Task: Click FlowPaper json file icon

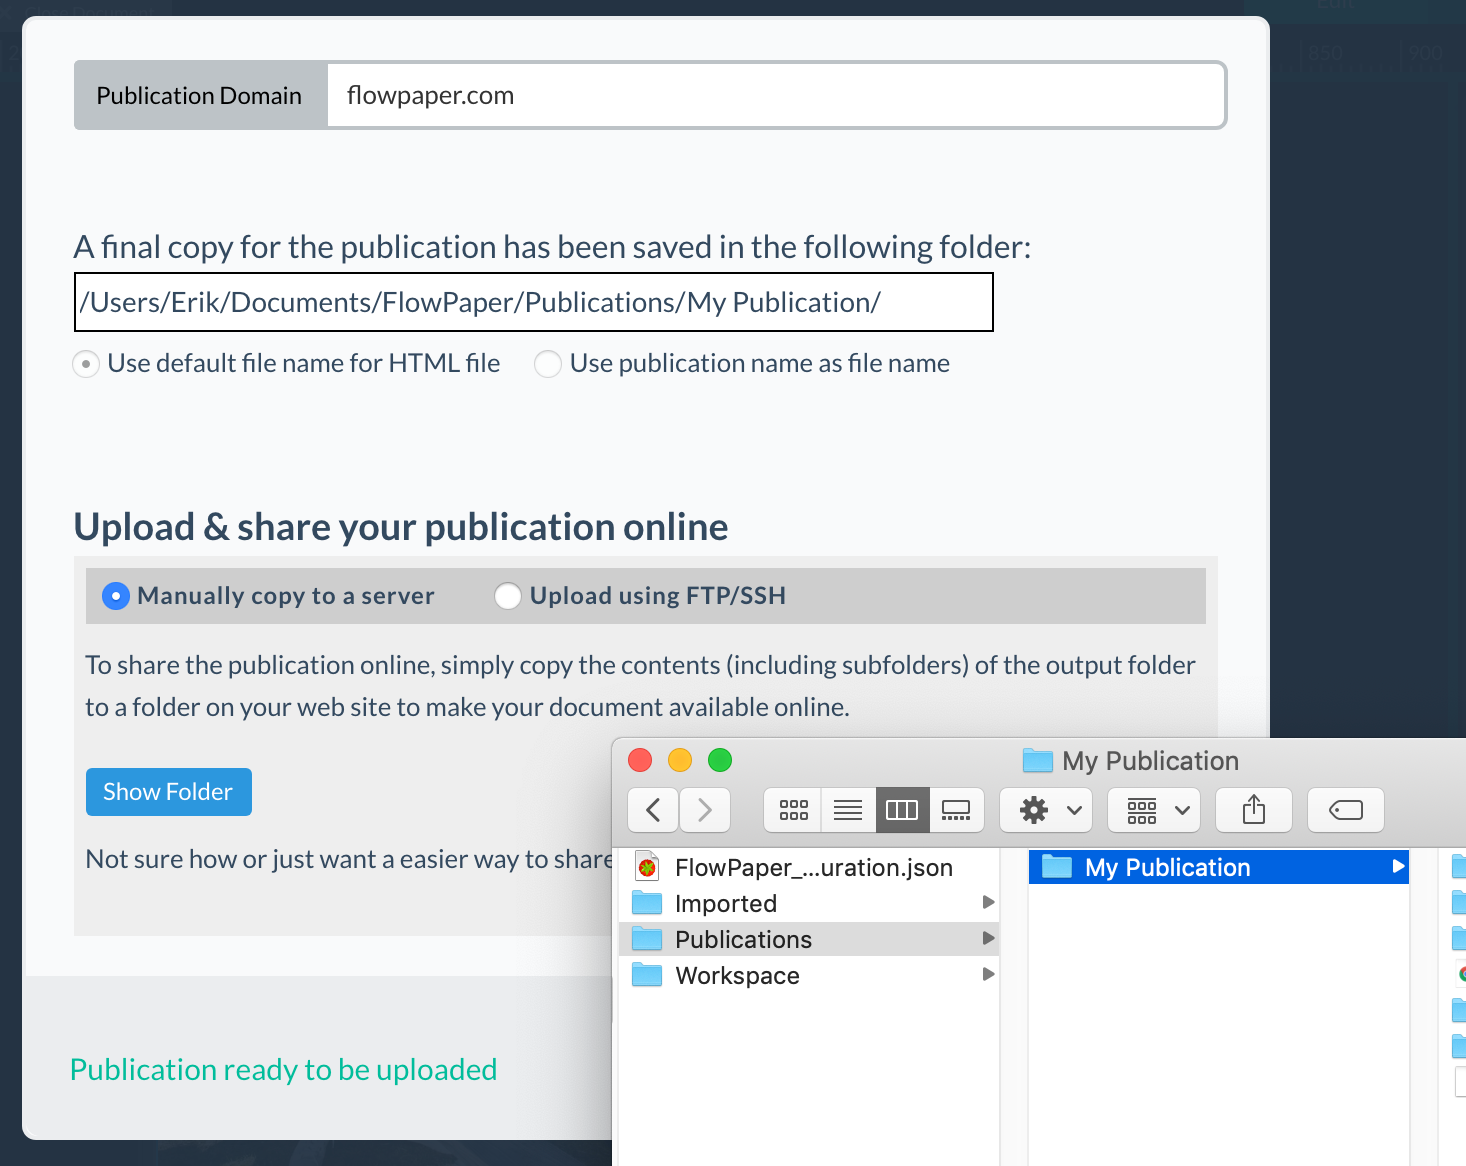Action: [648, 867]
